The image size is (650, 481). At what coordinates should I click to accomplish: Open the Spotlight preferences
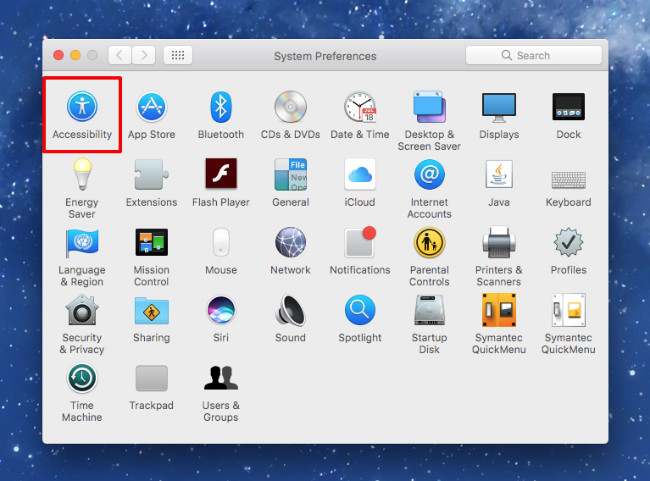point(360,311)
